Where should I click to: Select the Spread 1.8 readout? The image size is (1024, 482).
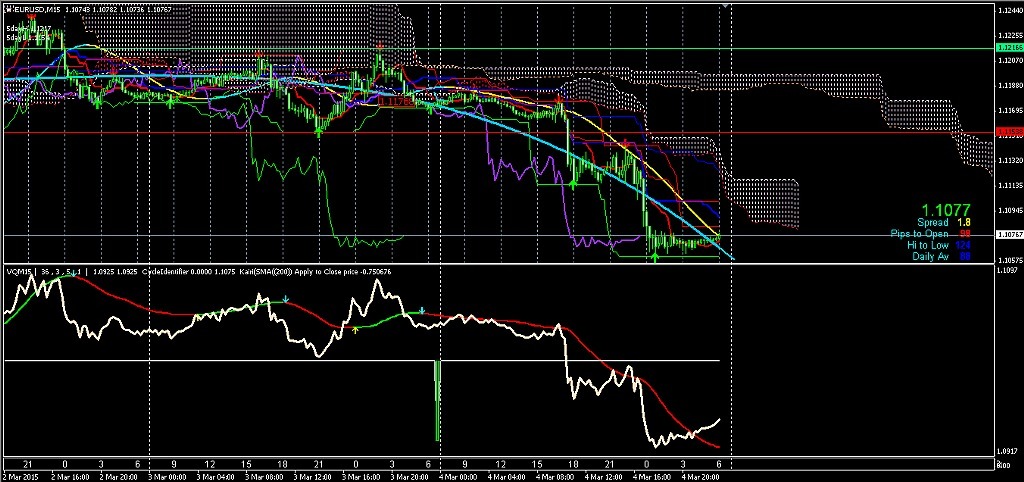[943, 223]
